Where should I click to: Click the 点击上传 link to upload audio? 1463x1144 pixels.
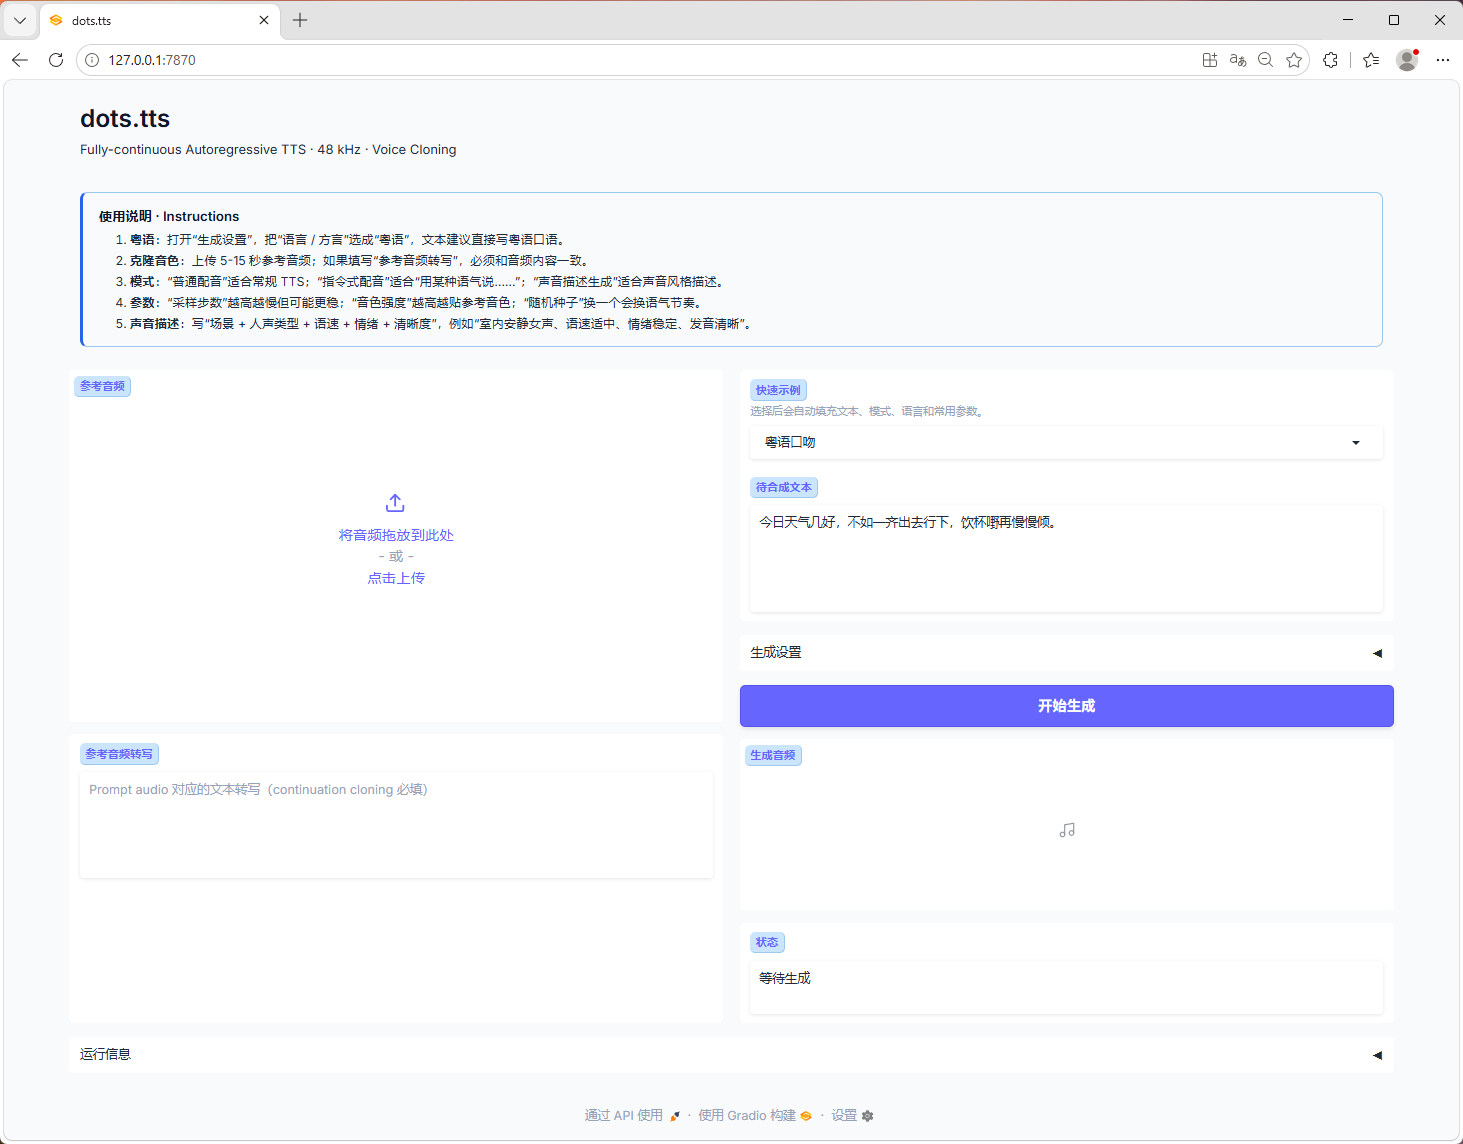coord(396,578)
